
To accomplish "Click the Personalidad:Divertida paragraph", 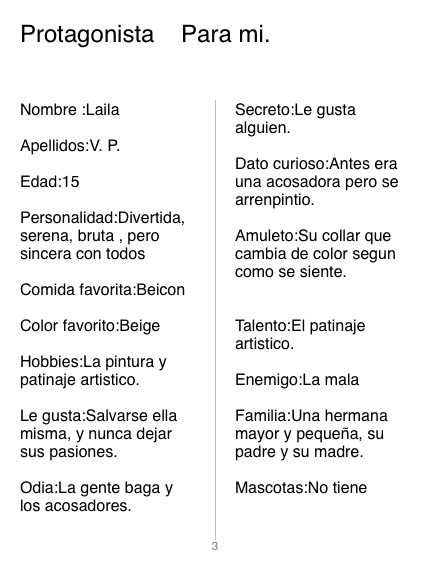I will click(103, 236).
